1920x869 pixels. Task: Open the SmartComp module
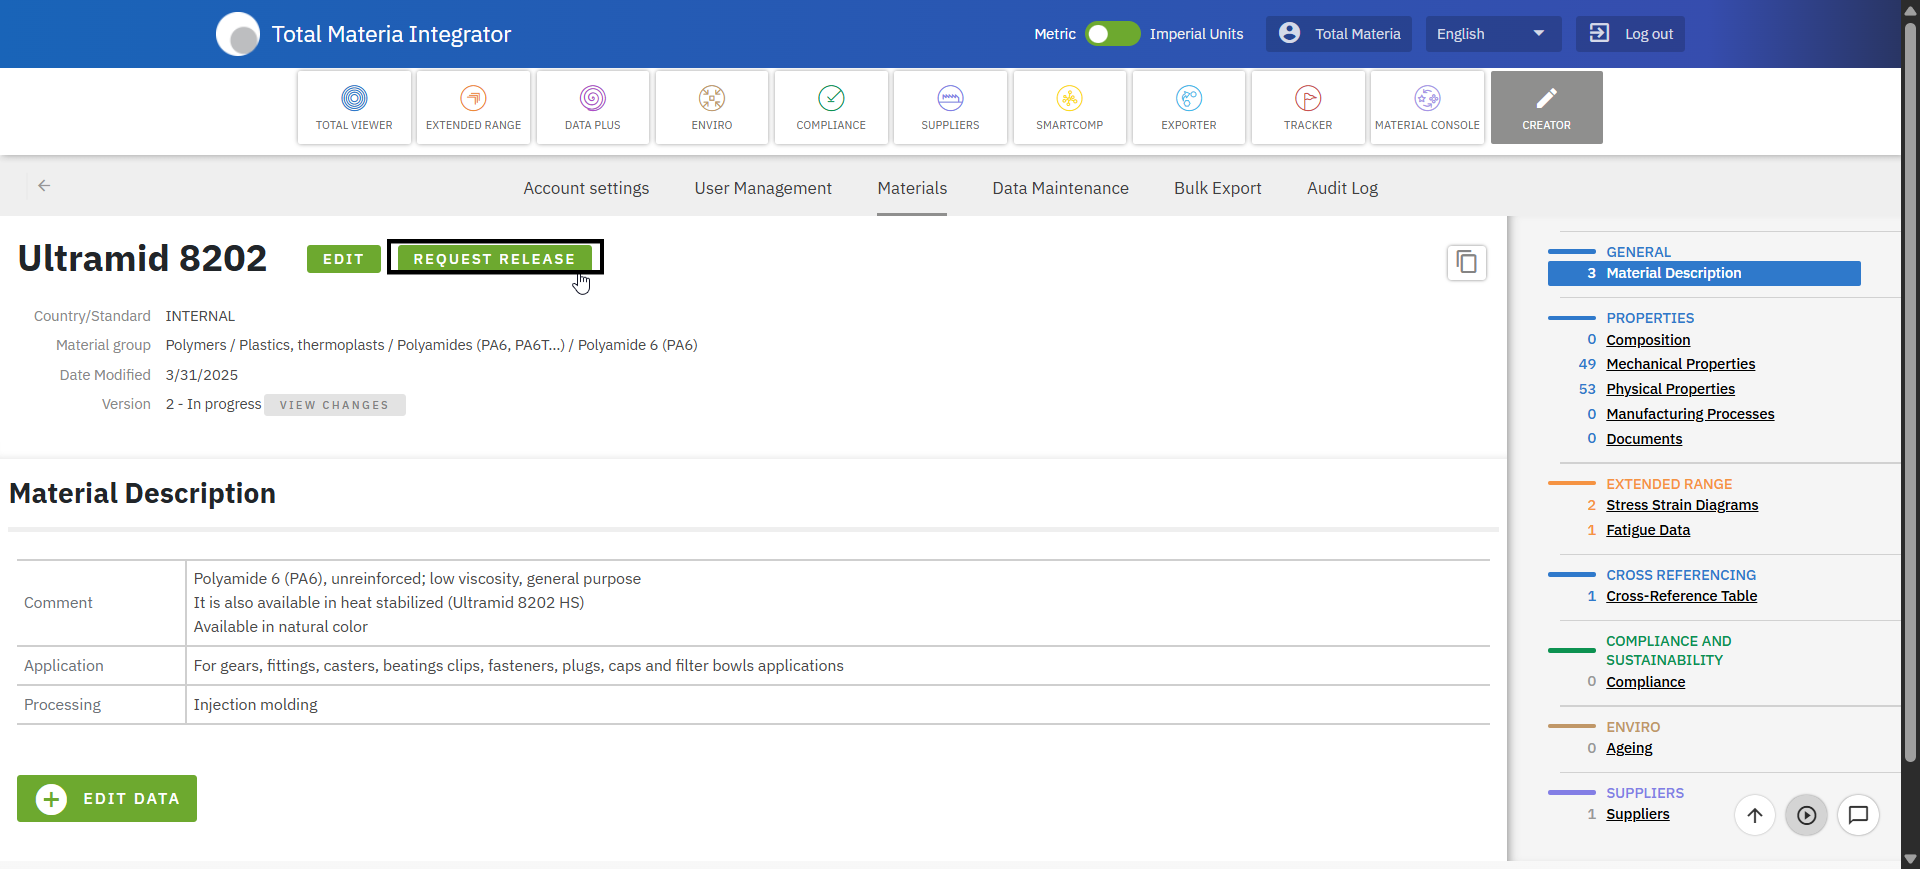tap(1069, 107)
